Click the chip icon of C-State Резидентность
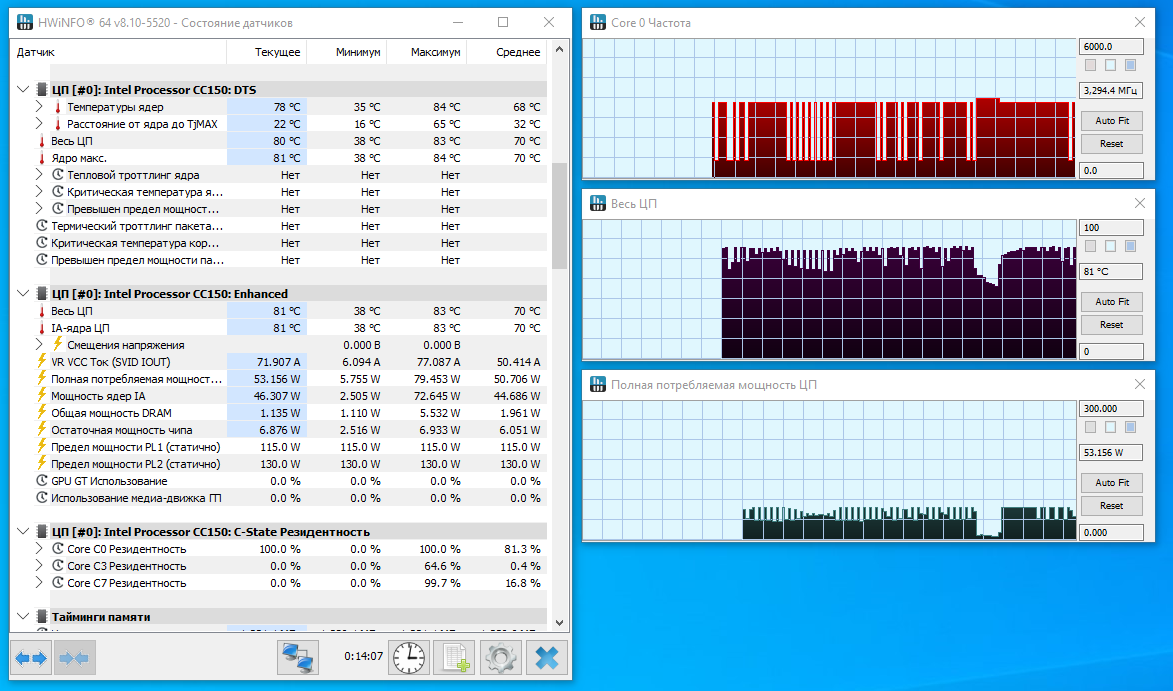1173x691 pixels. [42, 532]
